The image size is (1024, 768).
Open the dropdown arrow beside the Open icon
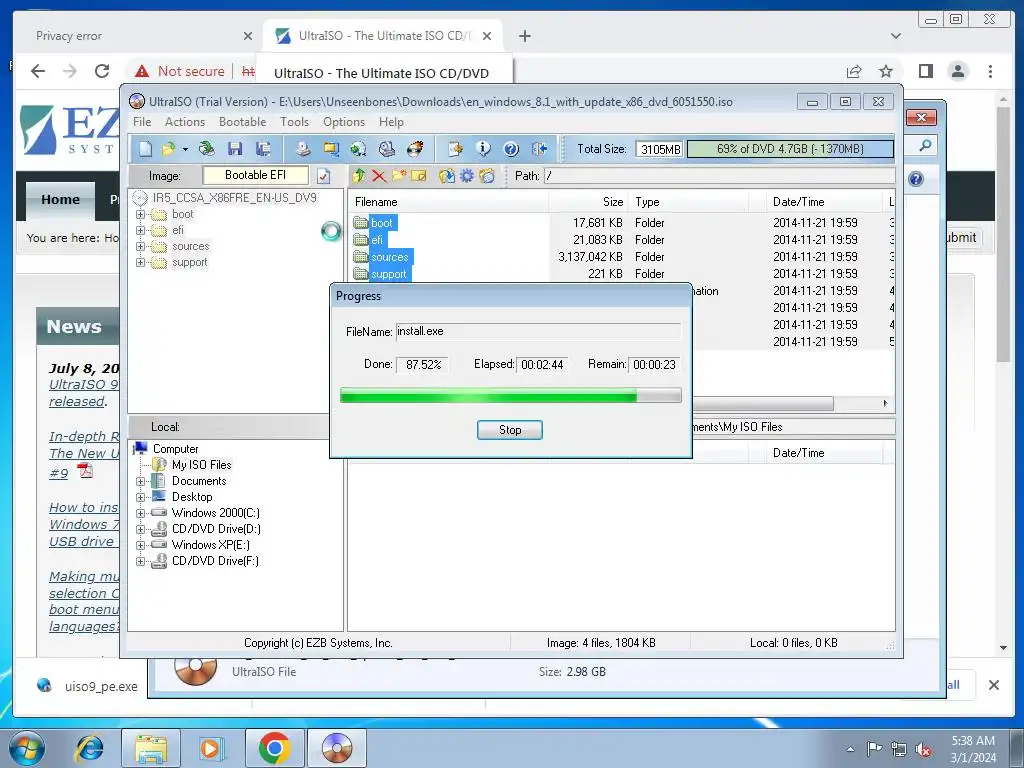(185, 150)
